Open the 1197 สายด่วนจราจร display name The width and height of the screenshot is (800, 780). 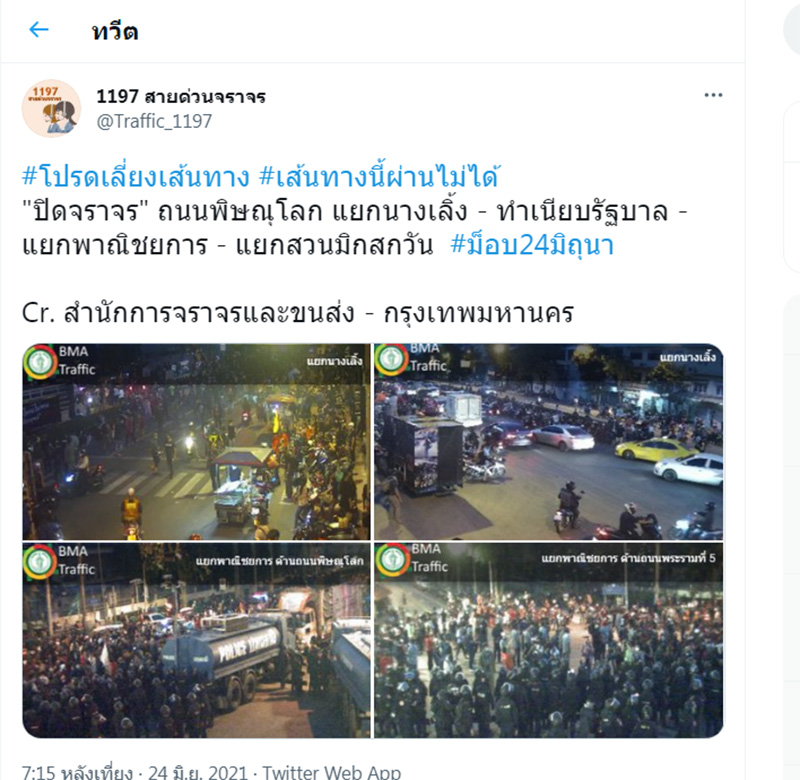click(x=181, y=96)
